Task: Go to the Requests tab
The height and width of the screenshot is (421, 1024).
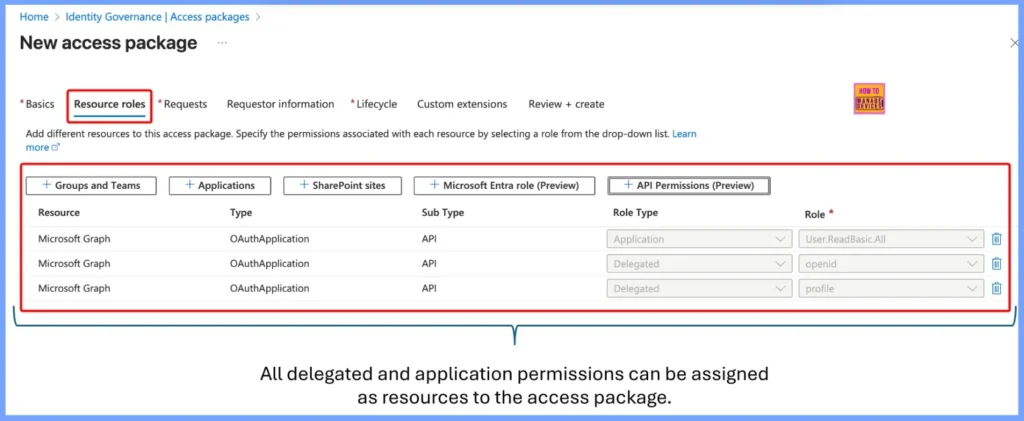Action: [184, 104]
